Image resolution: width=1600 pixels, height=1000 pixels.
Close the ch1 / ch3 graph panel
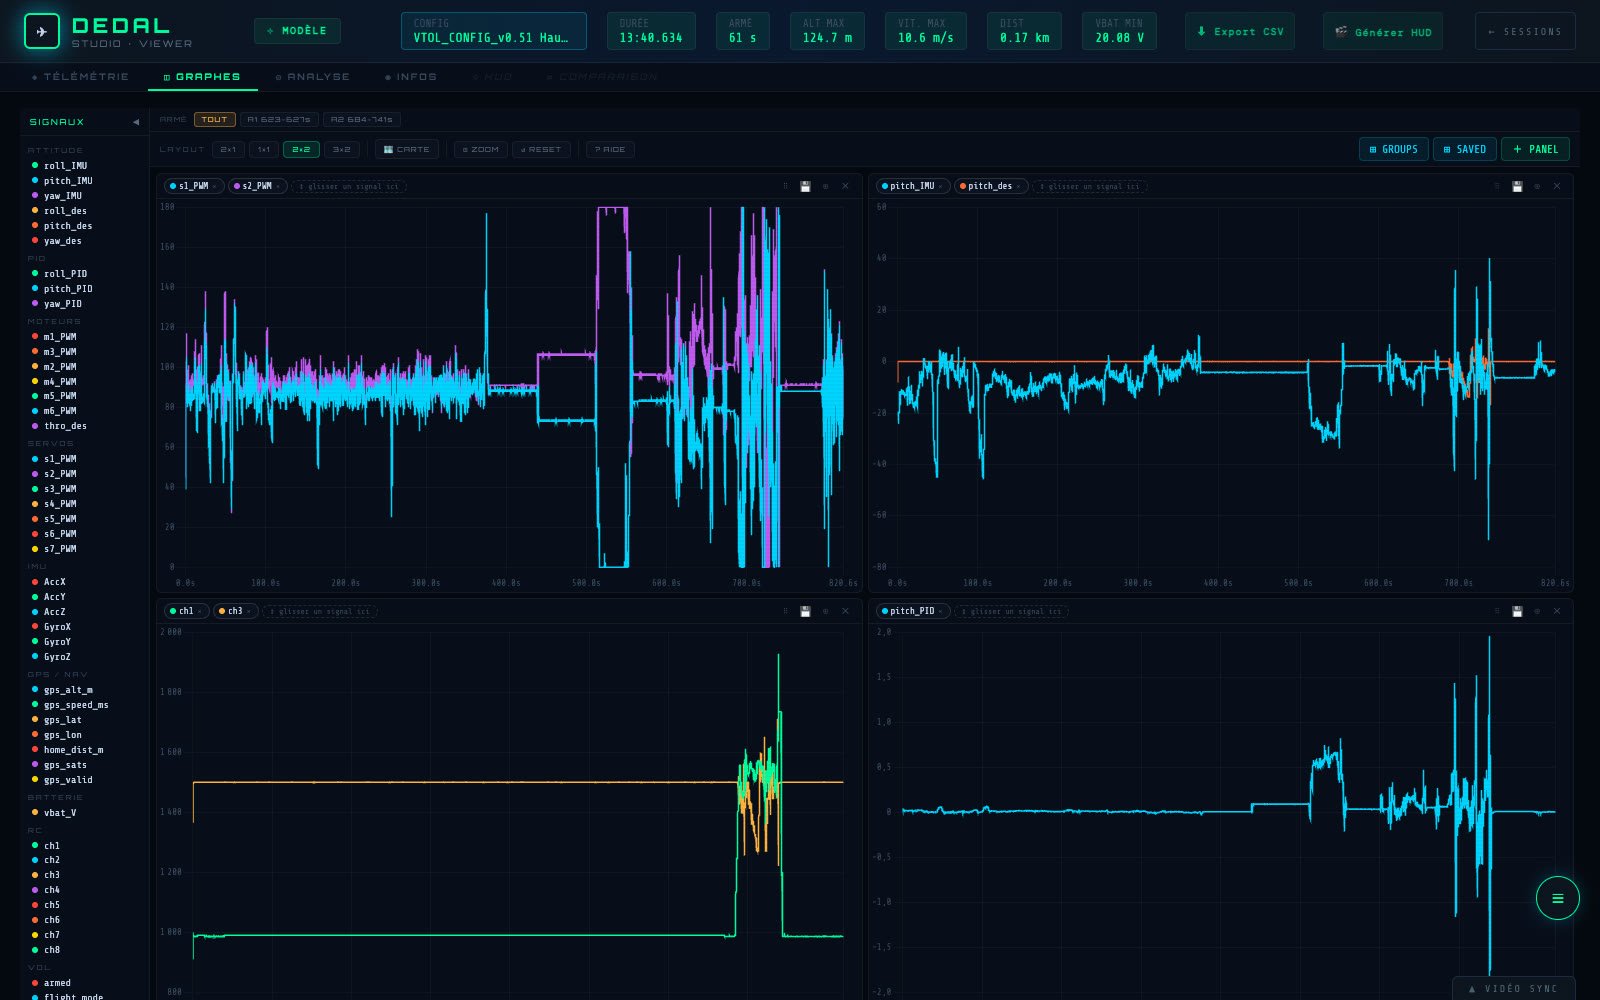tap(845, 611)
